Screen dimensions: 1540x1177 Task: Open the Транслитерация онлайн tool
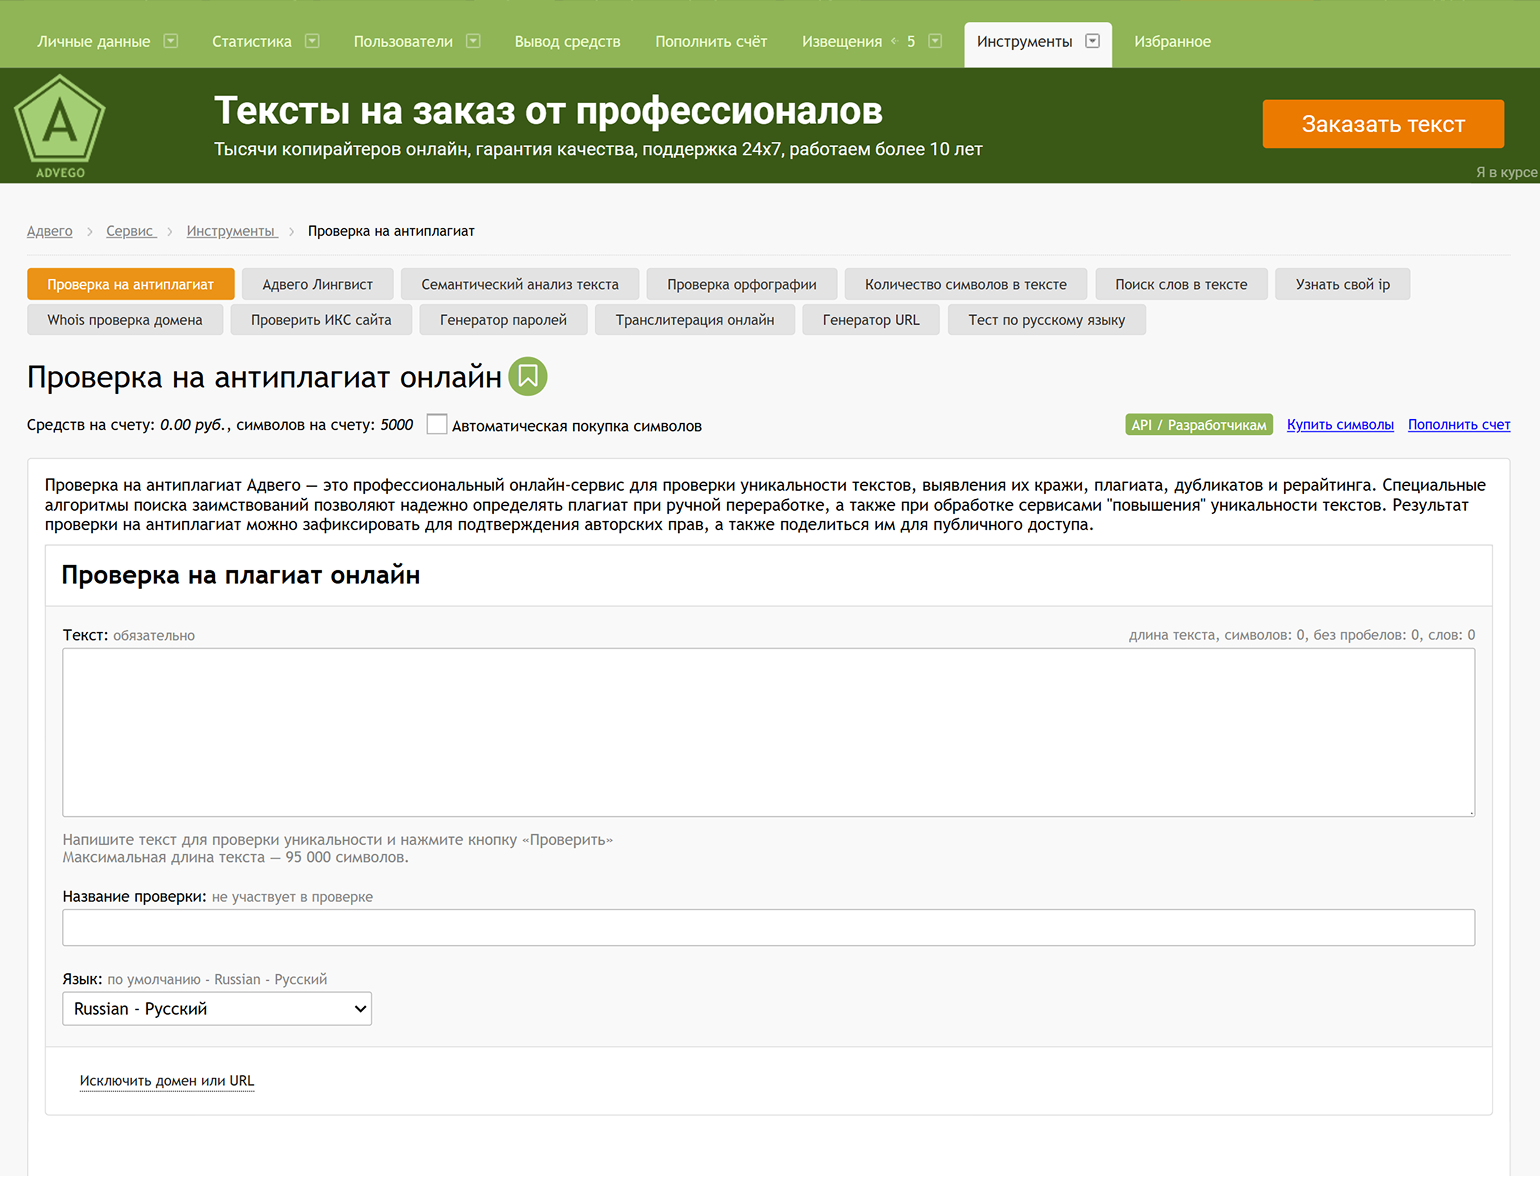tap(695, 320)
